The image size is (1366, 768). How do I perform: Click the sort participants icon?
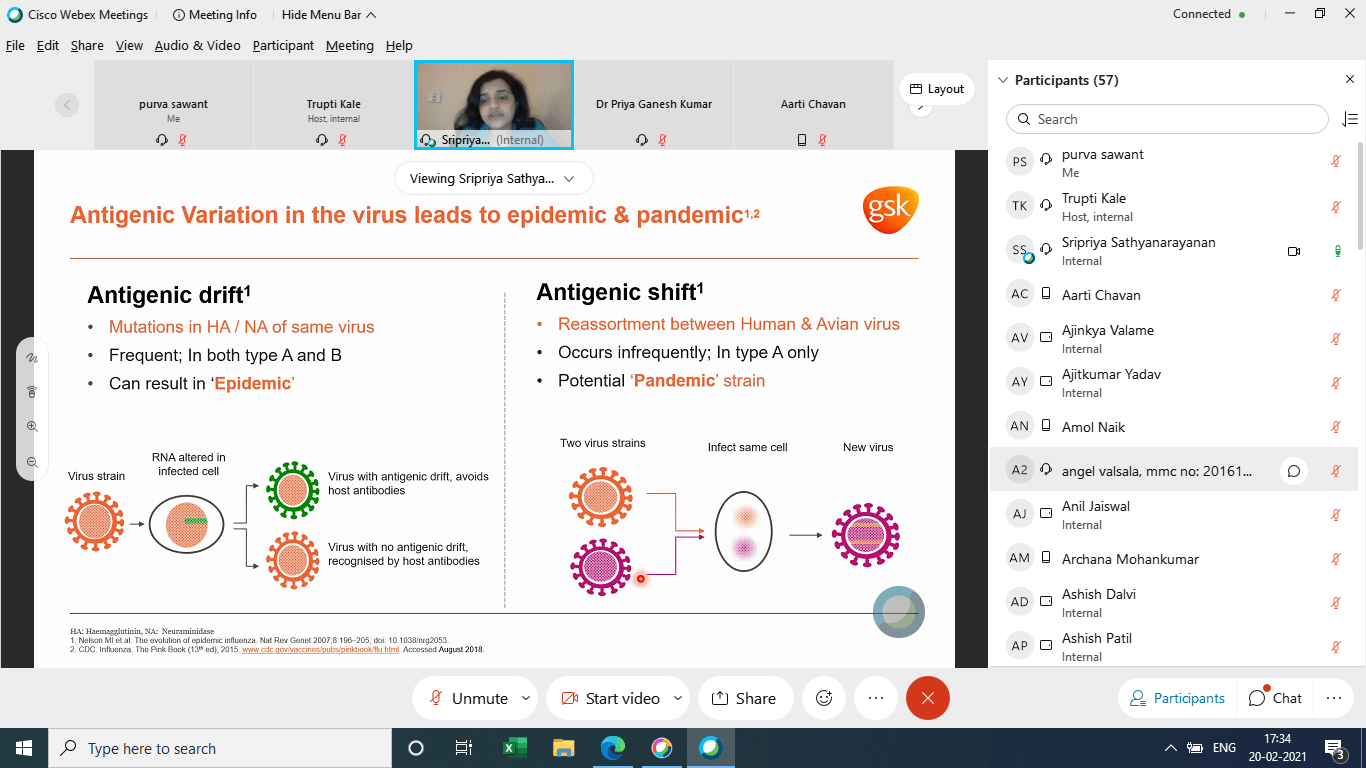pyautogui.click(x=1349, y=119)
